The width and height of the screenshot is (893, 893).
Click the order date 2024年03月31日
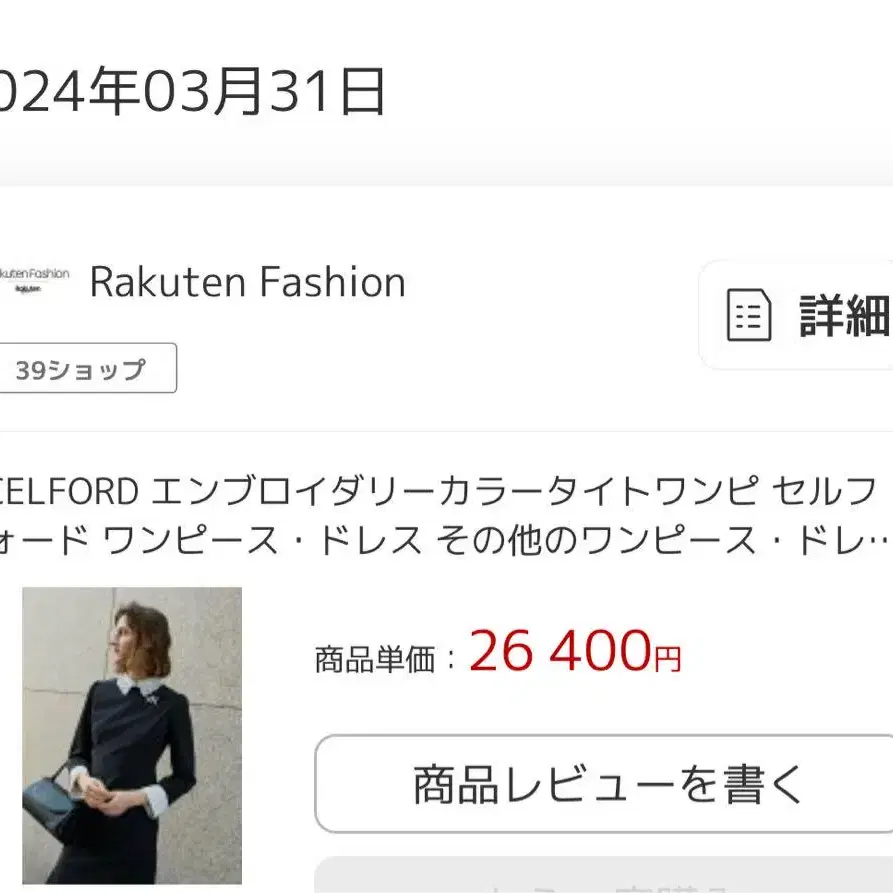190,94
